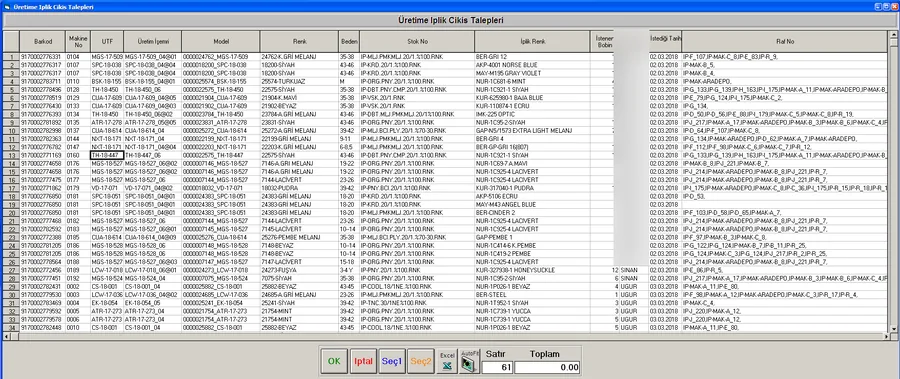Click size cell 3-4 Y in row 27
Viewport: 900px width, 379px height.
349,270
